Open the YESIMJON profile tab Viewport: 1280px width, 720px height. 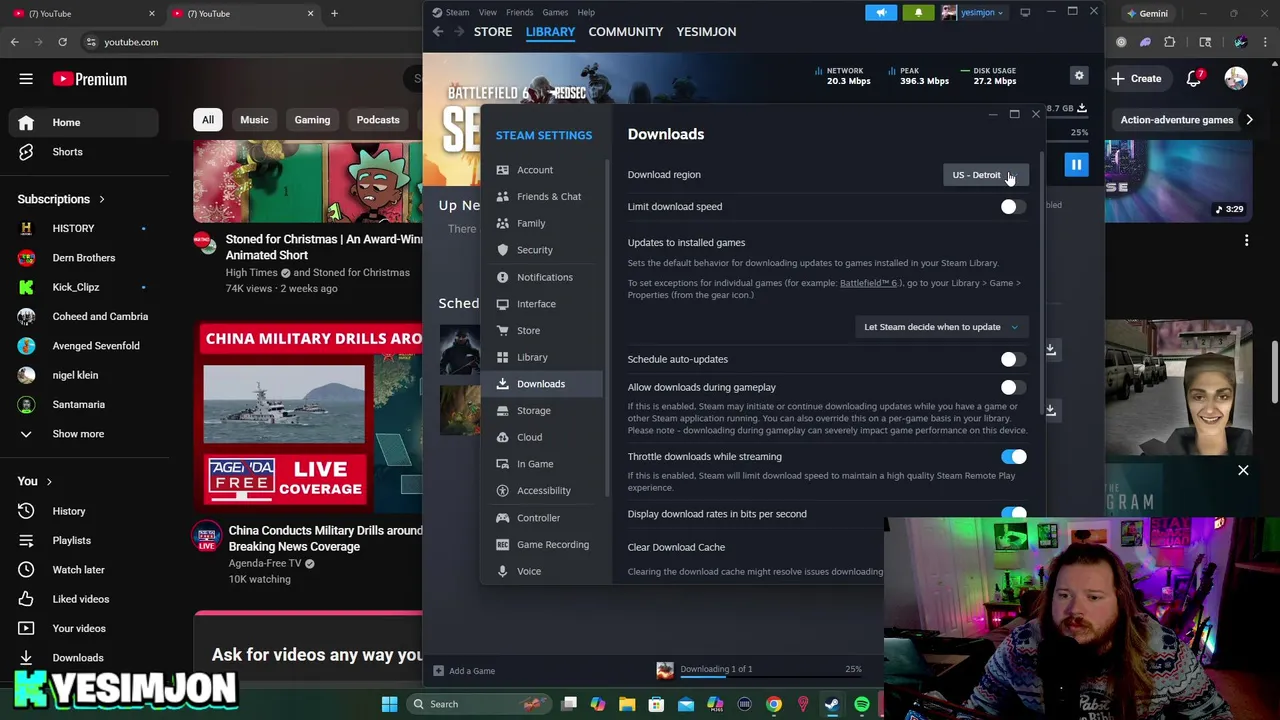point(706,32)
